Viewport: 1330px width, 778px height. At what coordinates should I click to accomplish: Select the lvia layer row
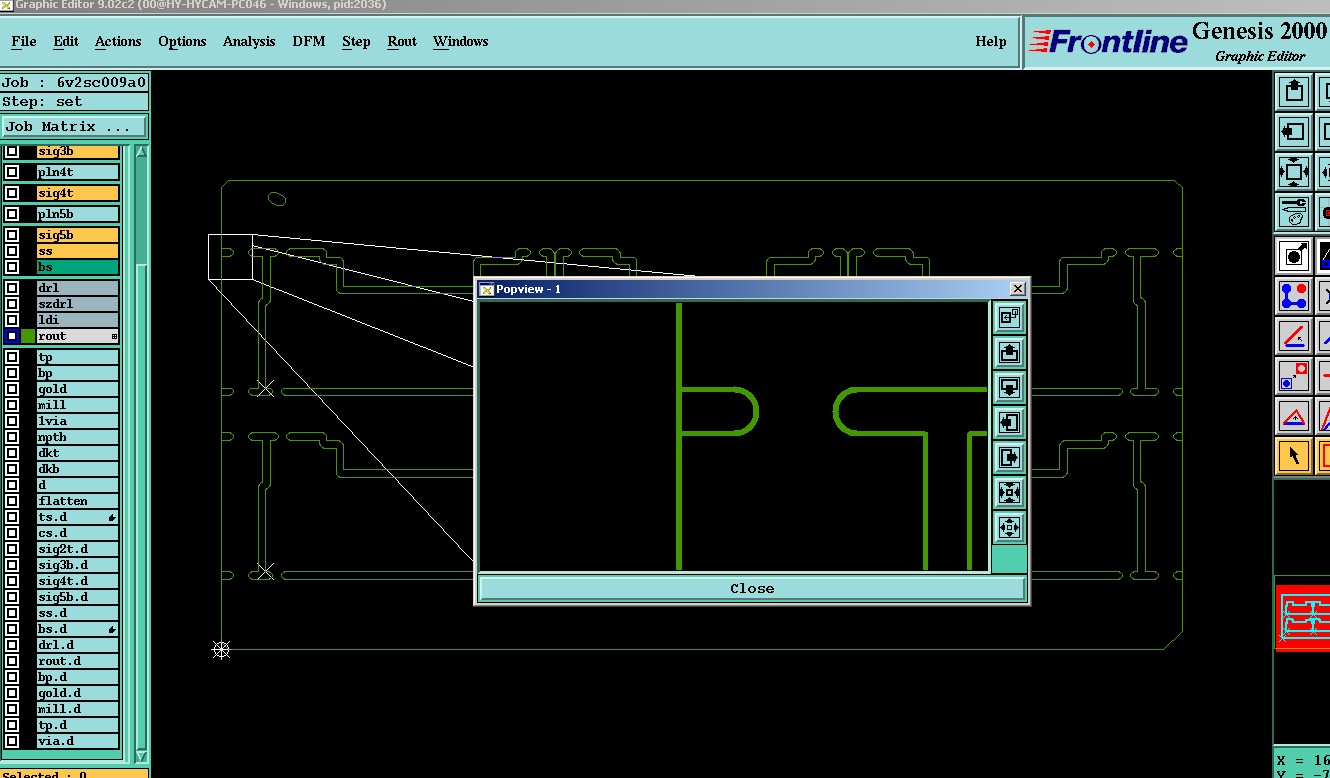click(x=78, y=421)
